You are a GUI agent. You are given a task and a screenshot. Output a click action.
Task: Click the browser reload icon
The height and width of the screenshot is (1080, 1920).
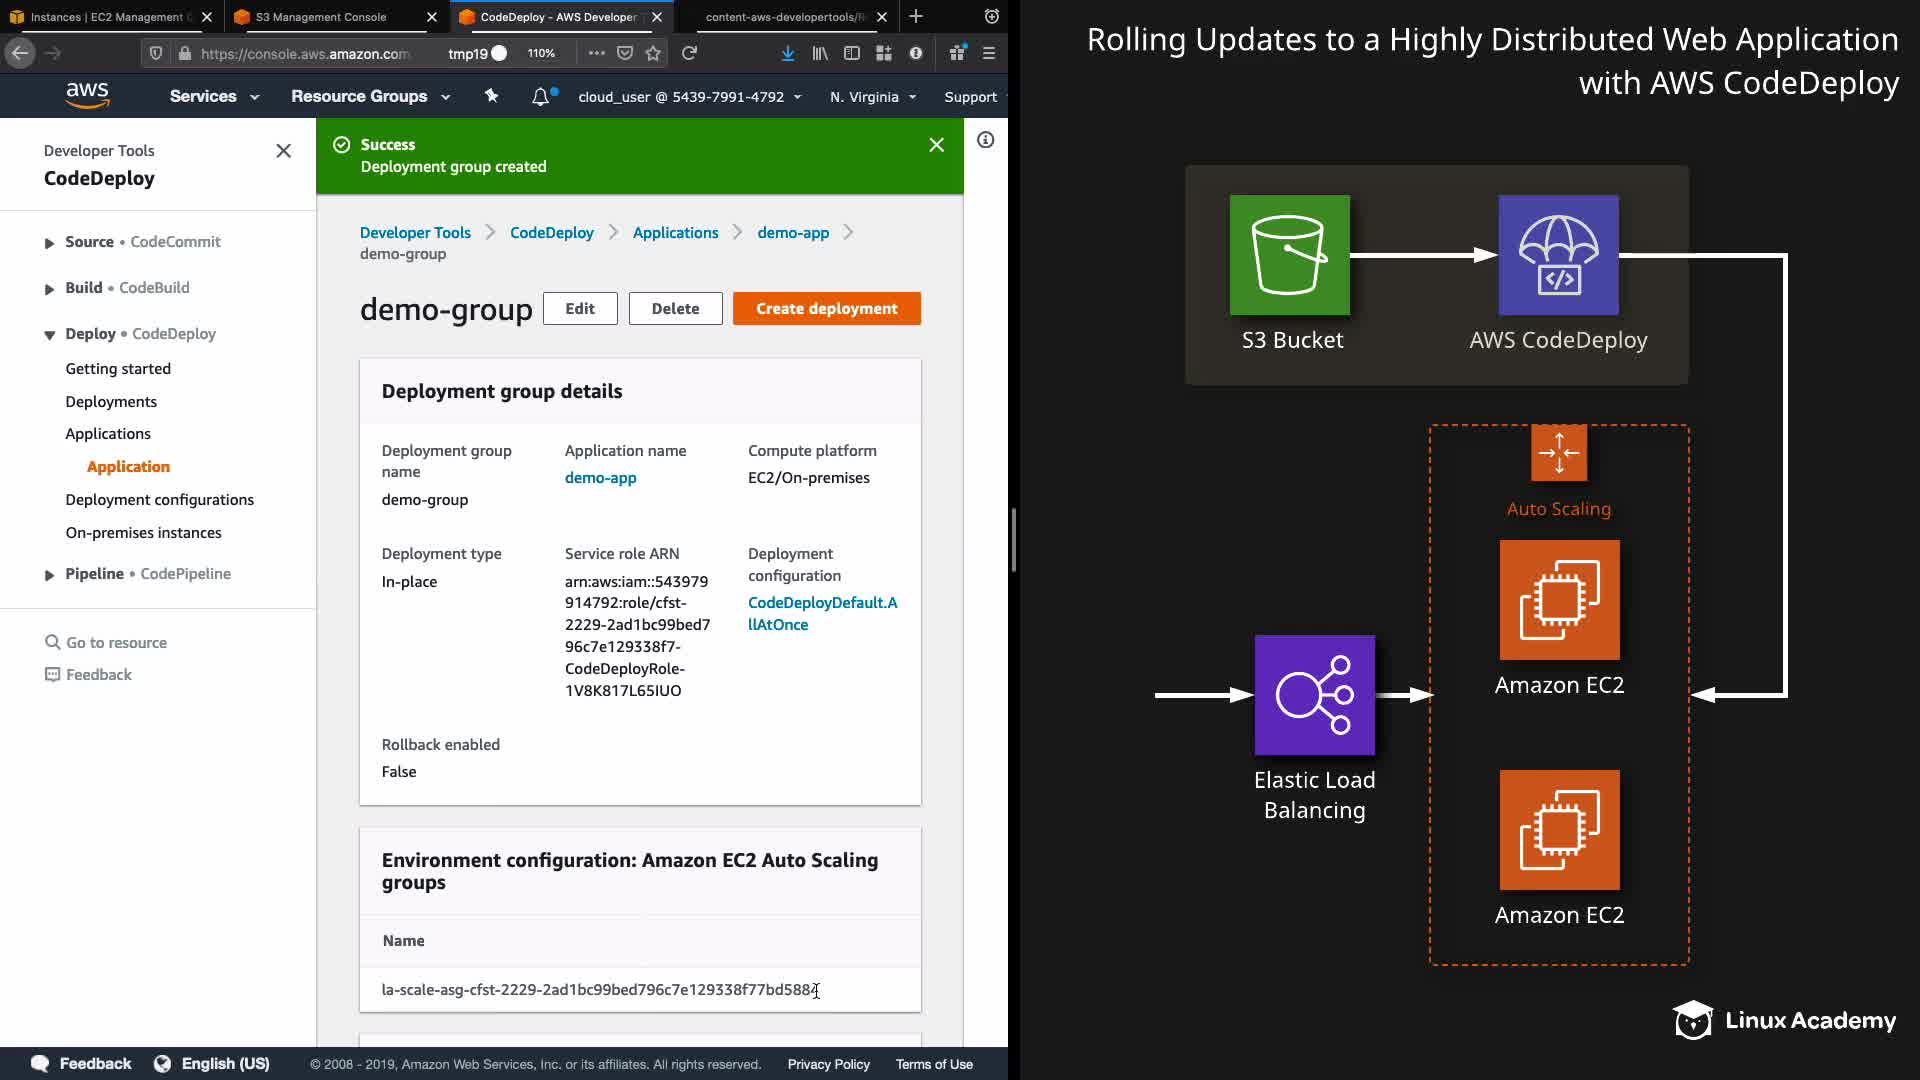tap(689, 53)
